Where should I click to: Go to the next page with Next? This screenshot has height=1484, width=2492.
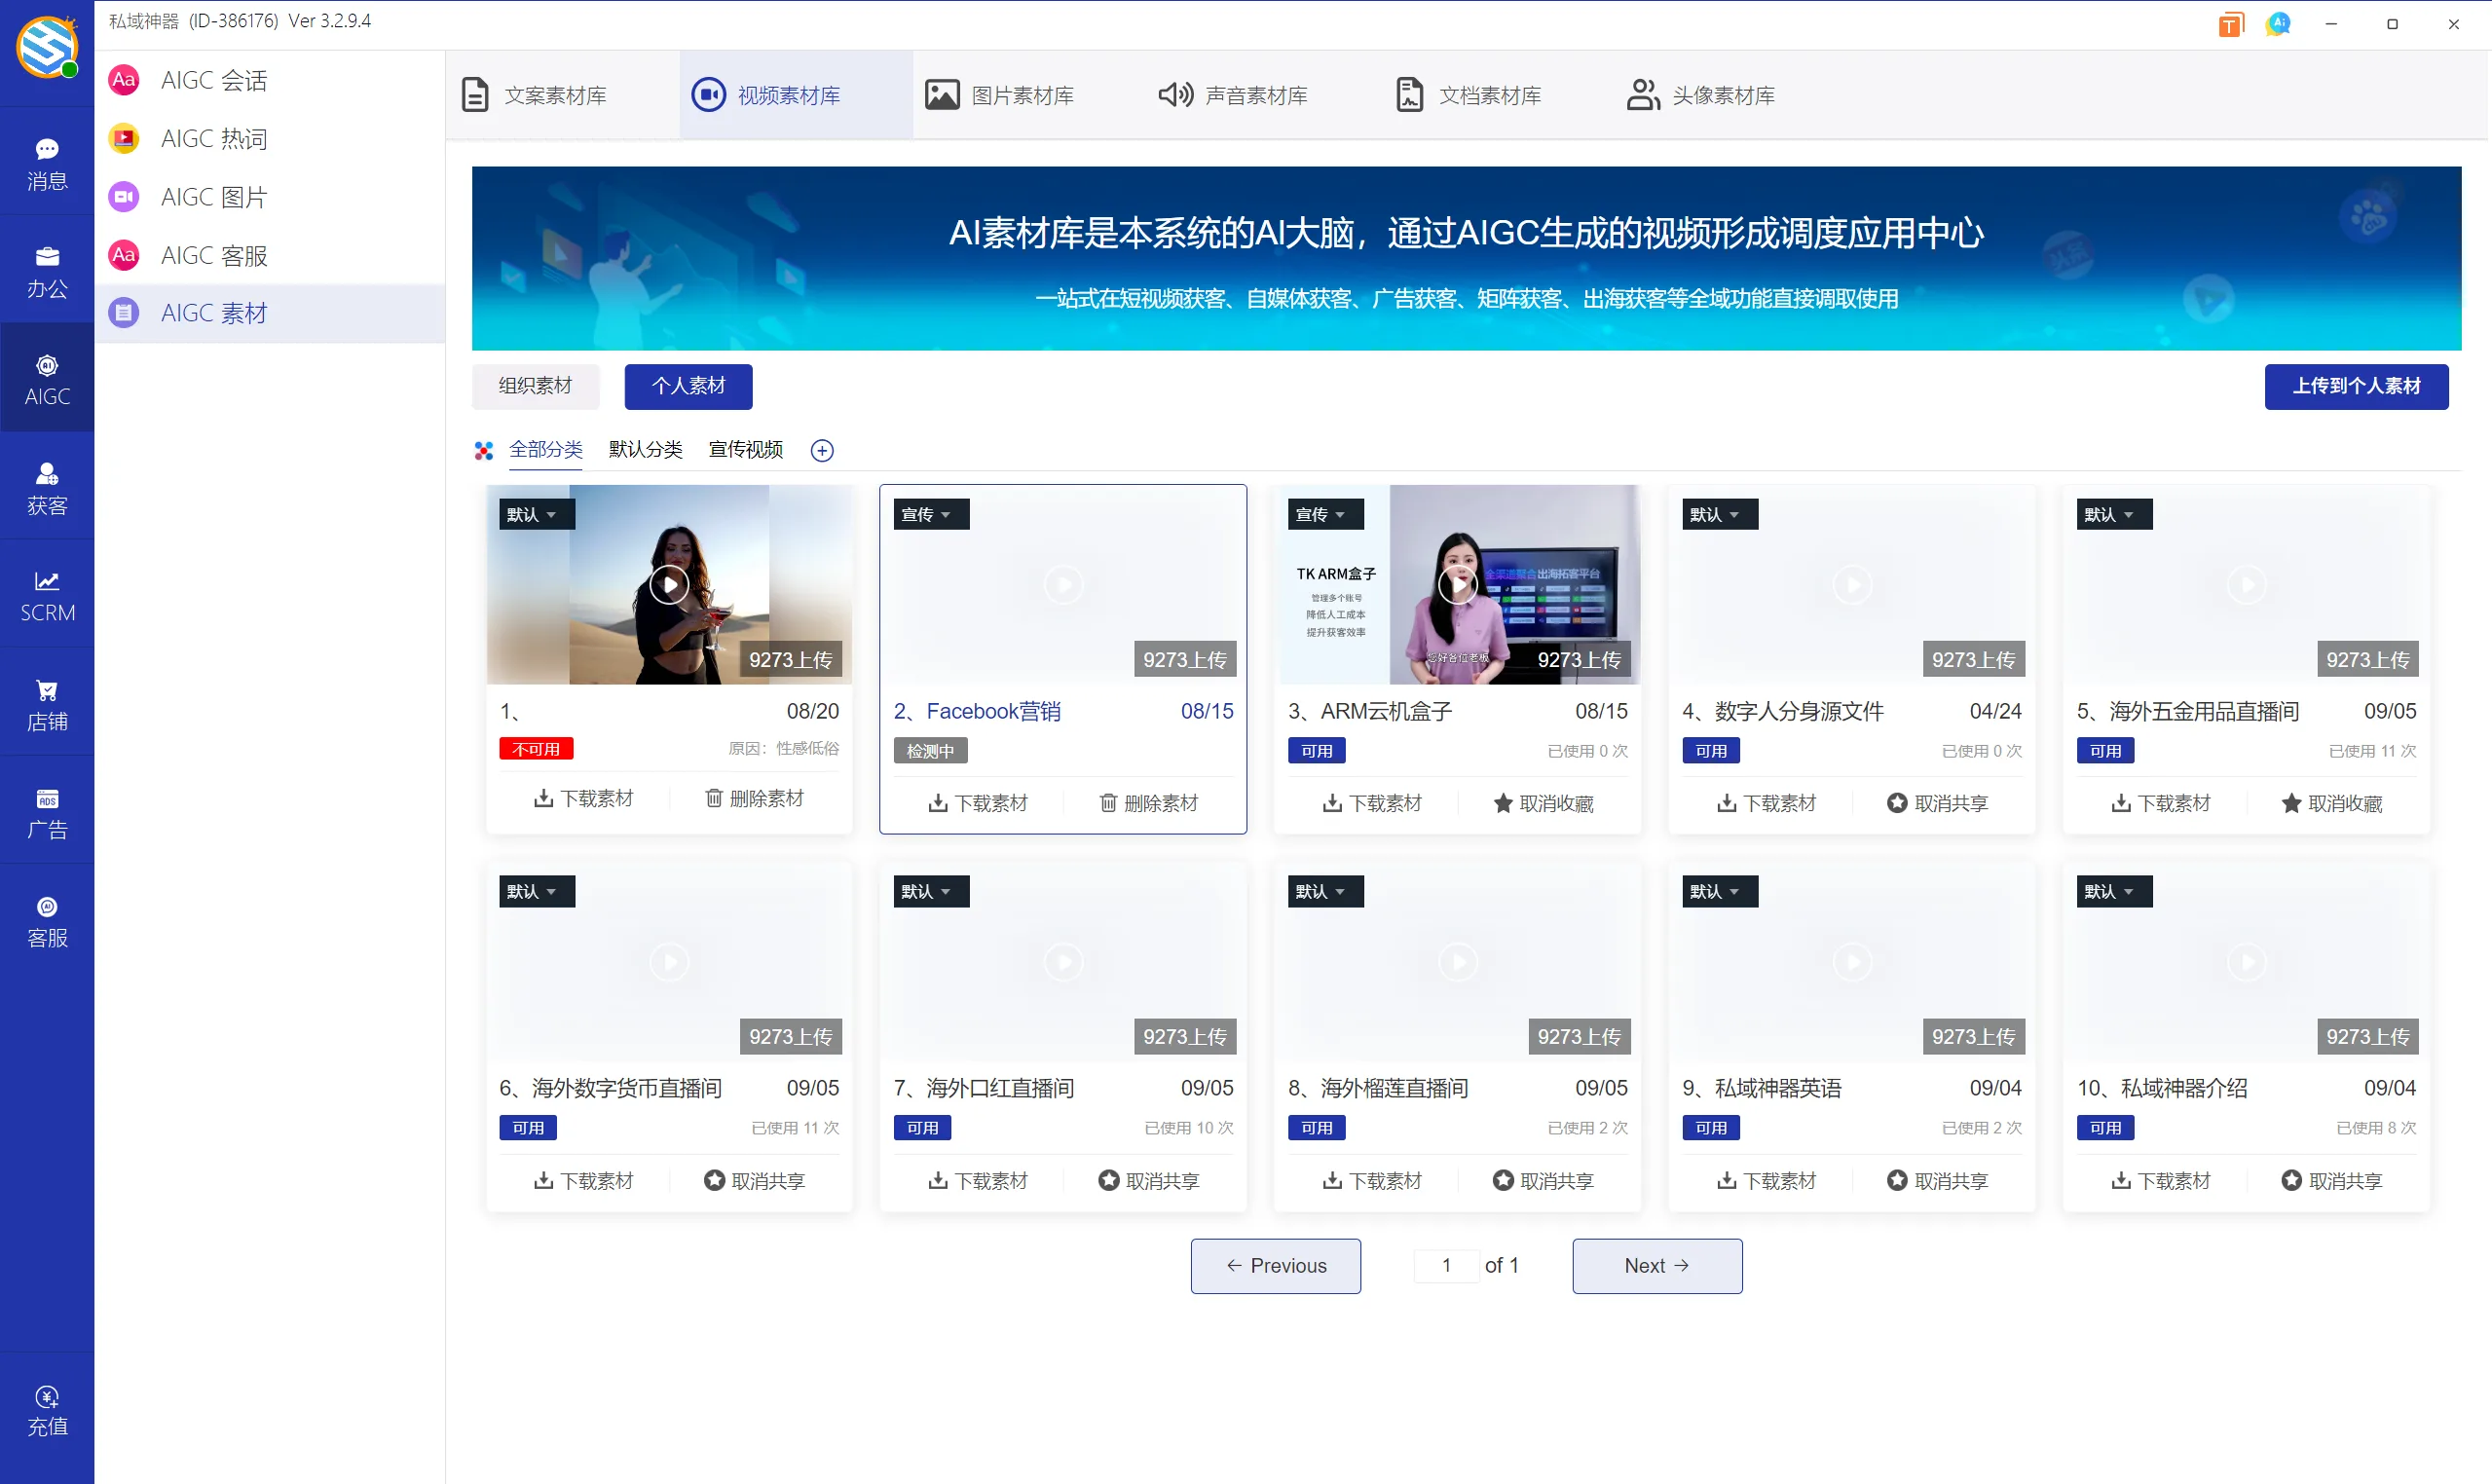1656,1265
